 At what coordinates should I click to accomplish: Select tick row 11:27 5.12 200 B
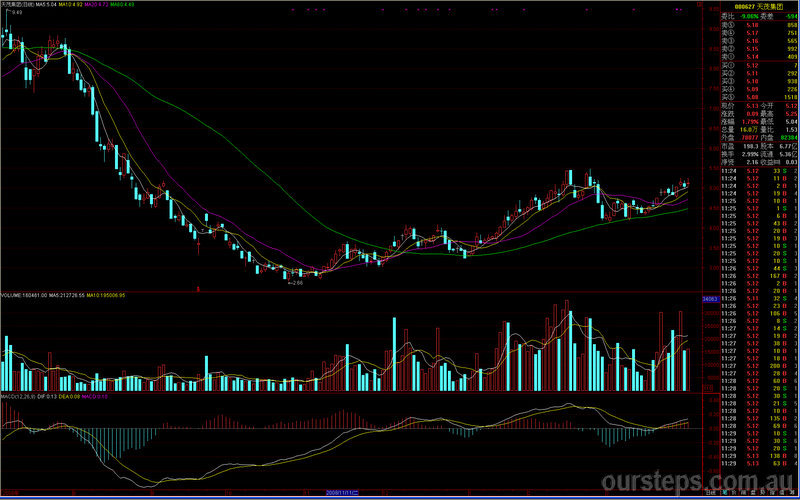(759, 366)
